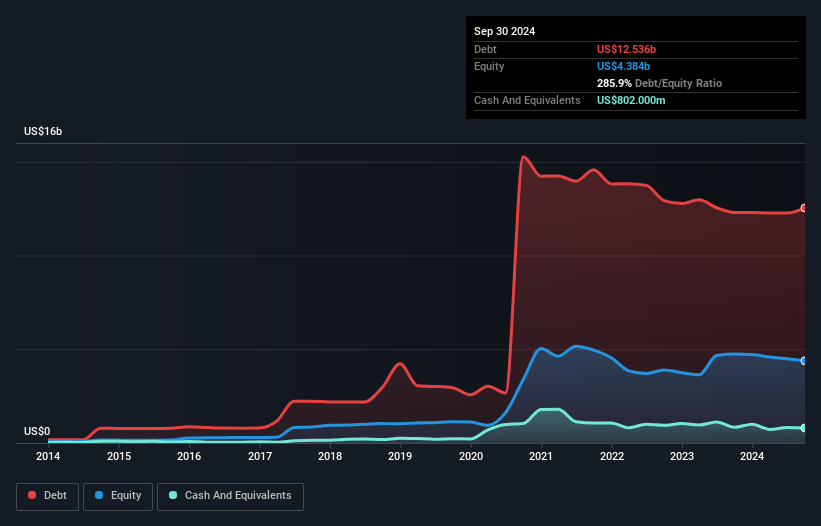This screenshot has width=821, height=526.
Task: Click the 2019 x-axis label
Action: pos(400,456)
